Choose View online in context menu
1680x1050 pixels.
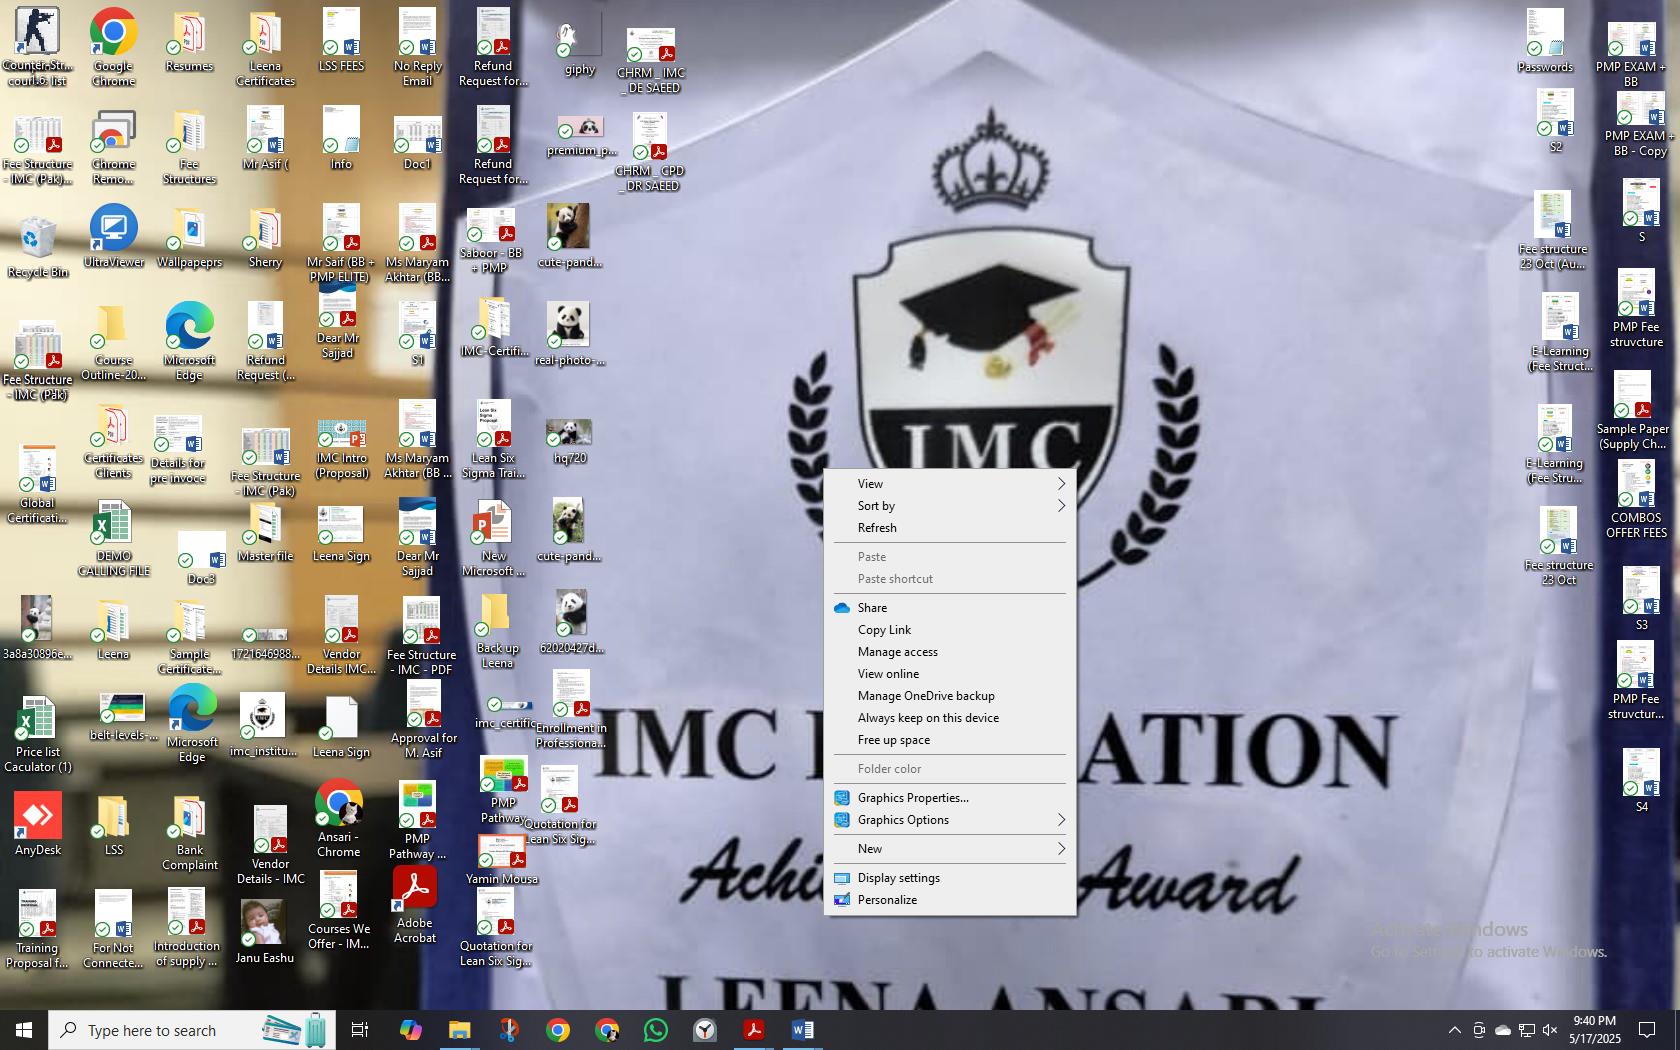[950, 674]
